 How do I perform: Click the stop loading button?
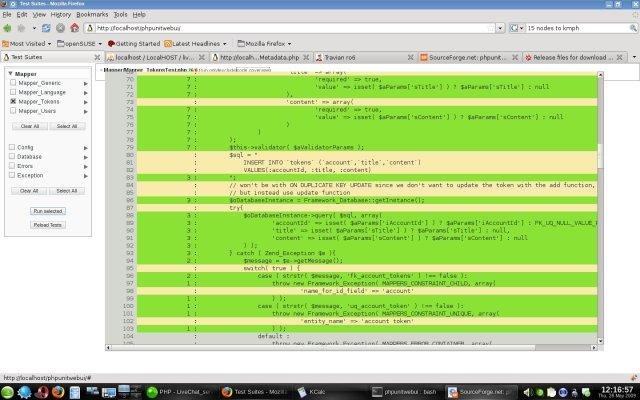tap(60, 28)
